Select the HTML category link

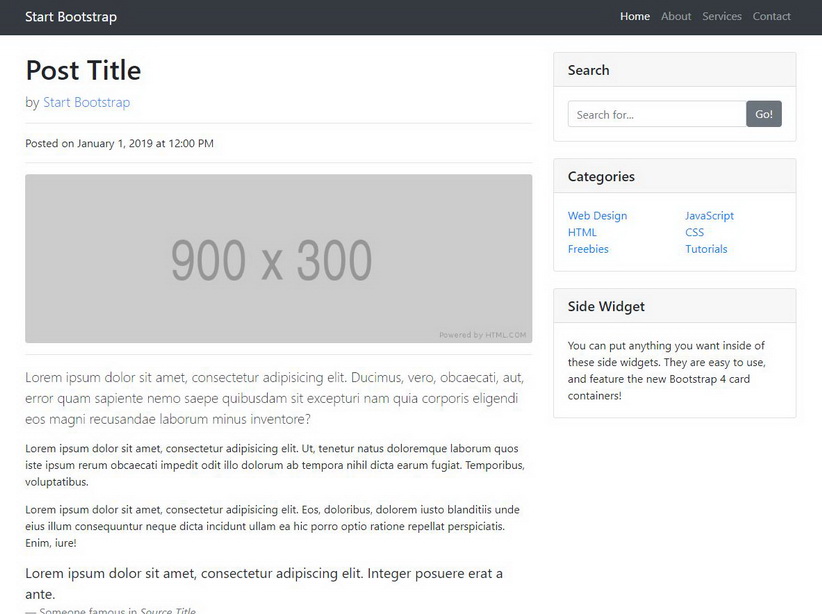582,233
